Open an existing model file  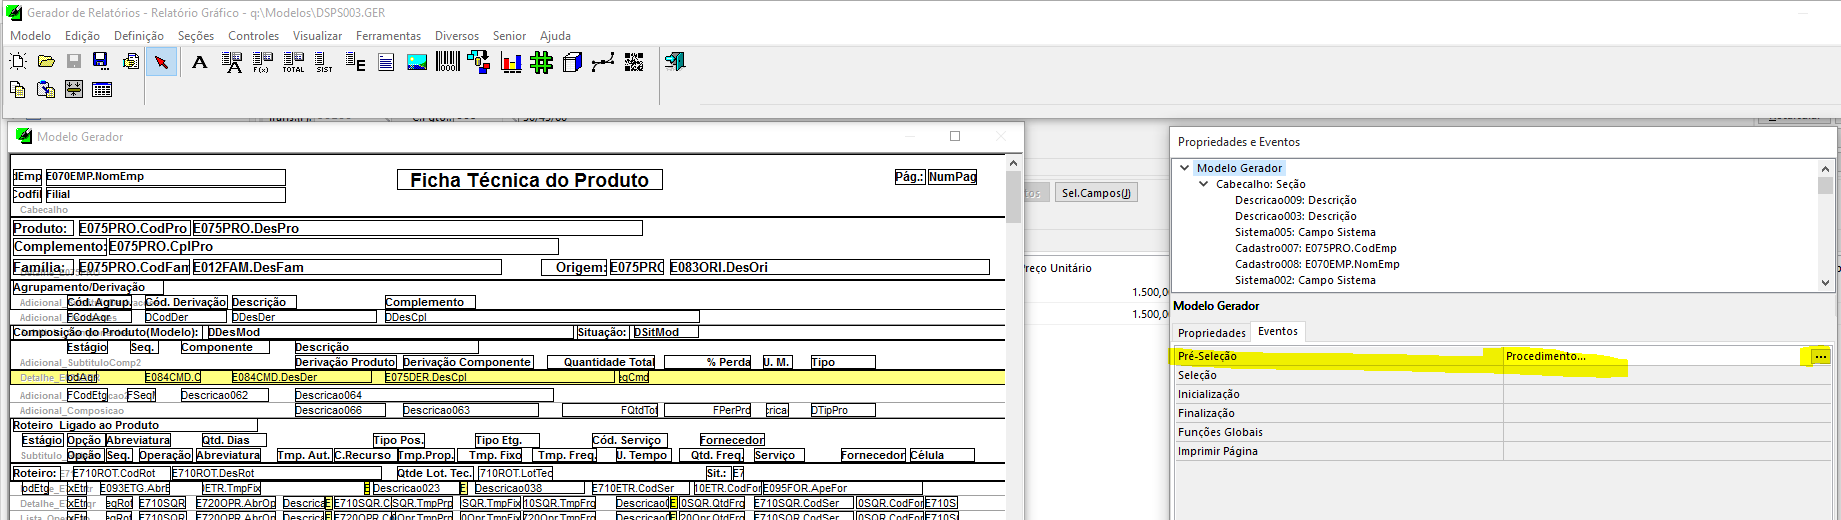point(46,62)
